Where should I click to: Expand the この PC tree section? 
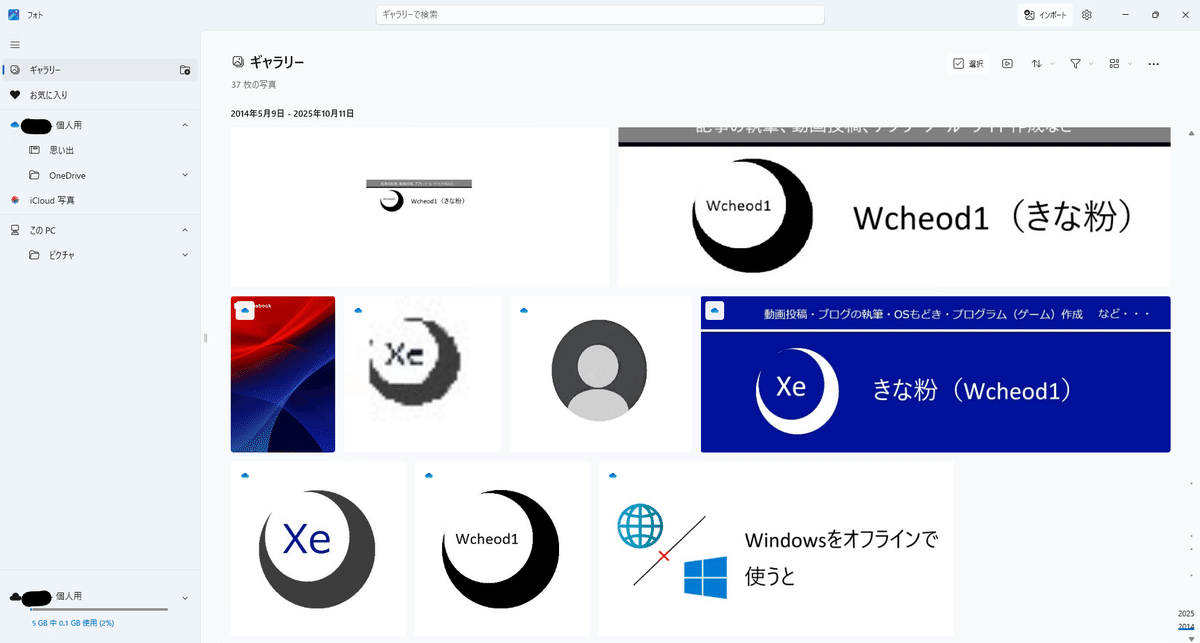(185, 230)
